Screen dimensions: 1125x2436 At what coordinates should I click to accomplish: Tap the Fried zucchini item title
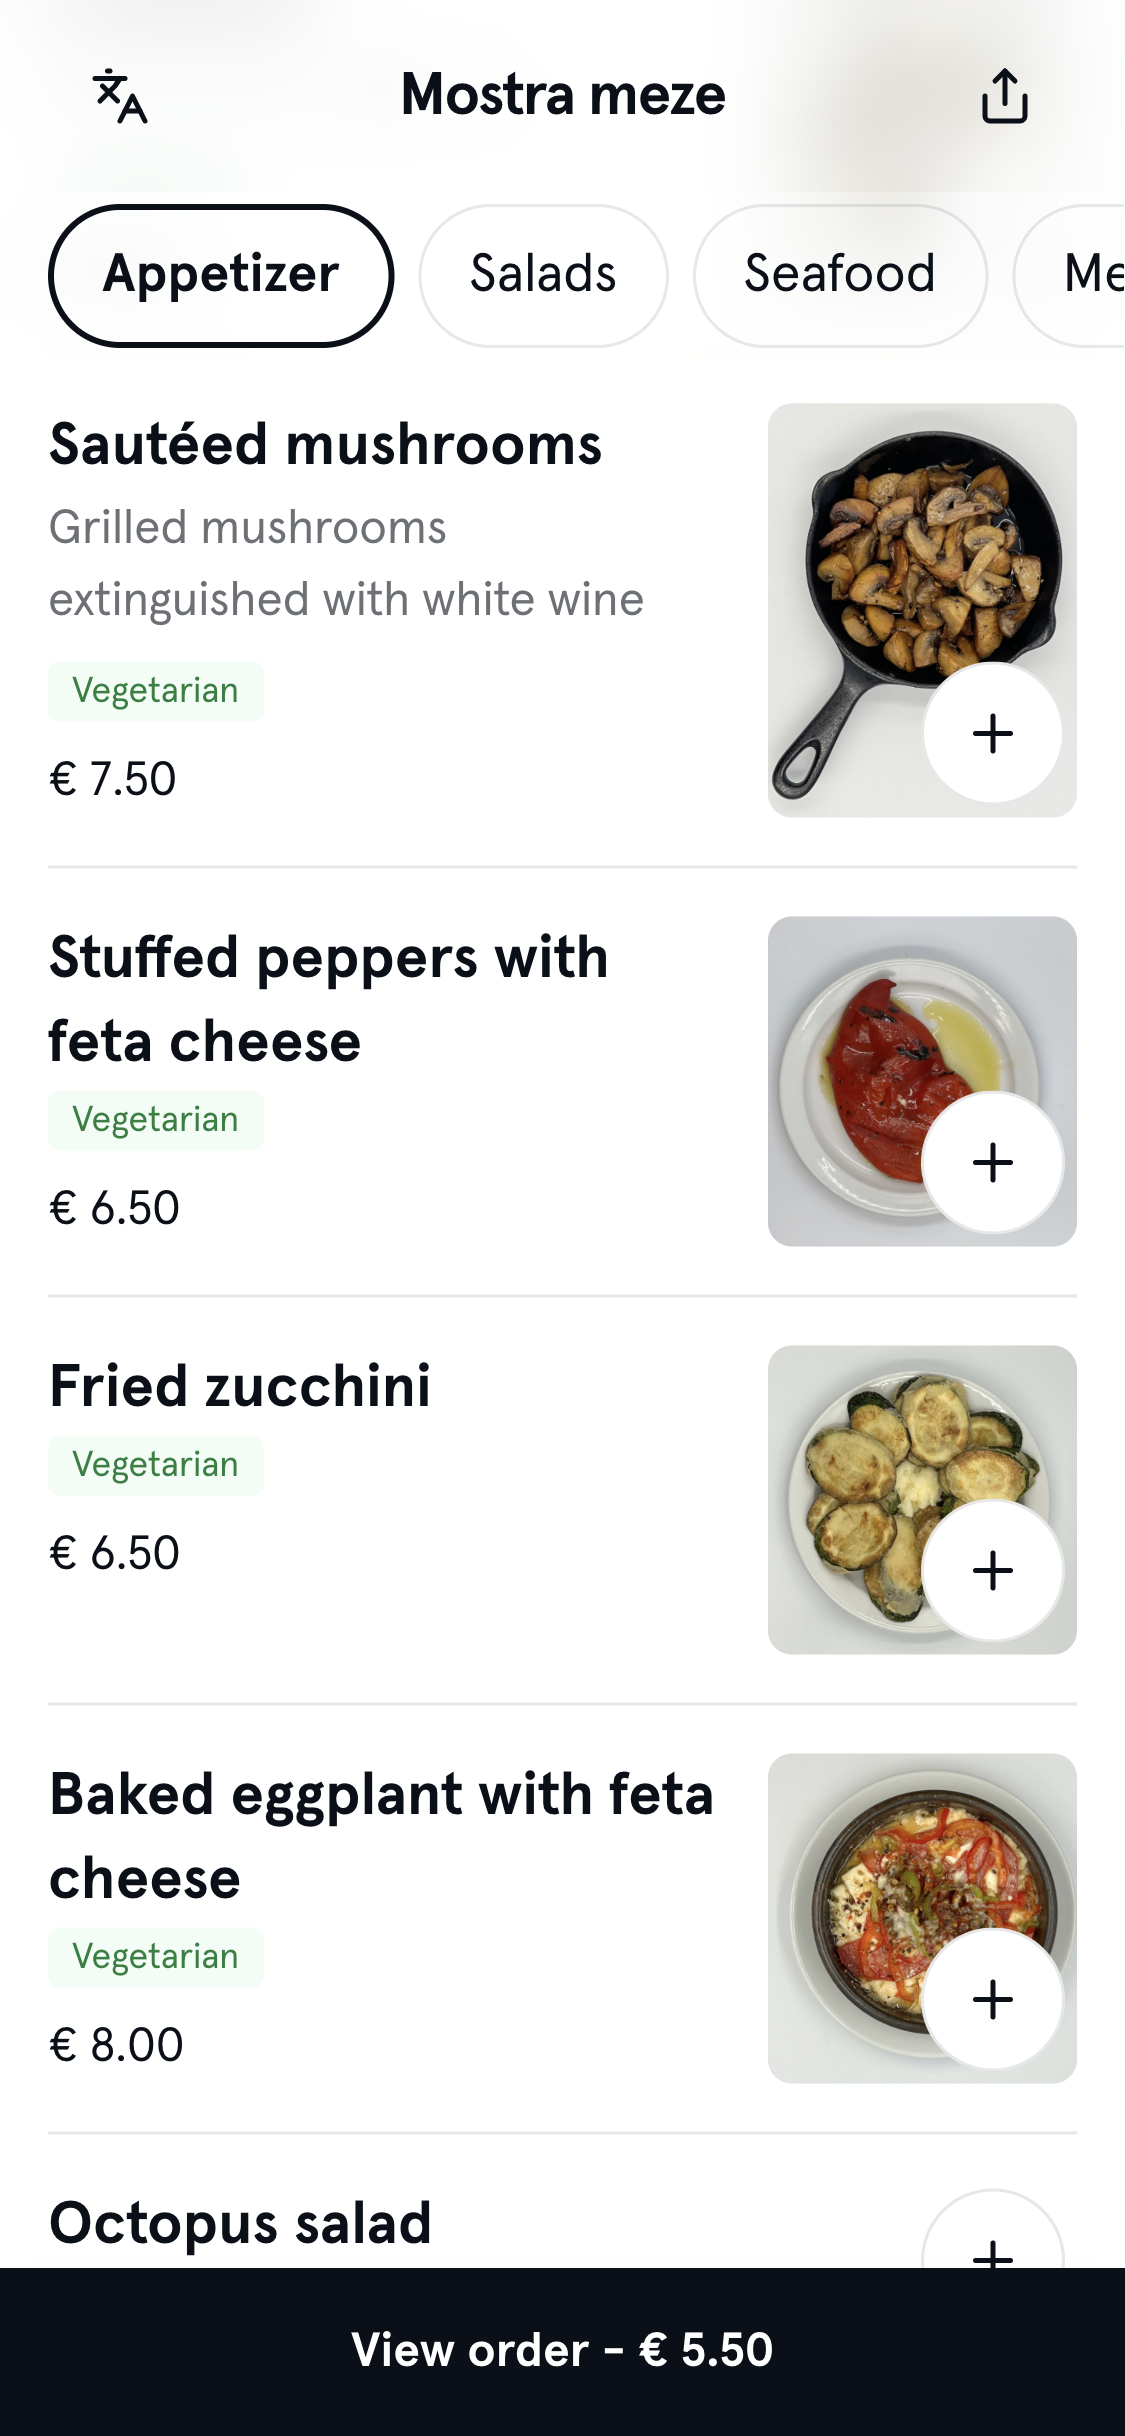[x=240, y=1386]
